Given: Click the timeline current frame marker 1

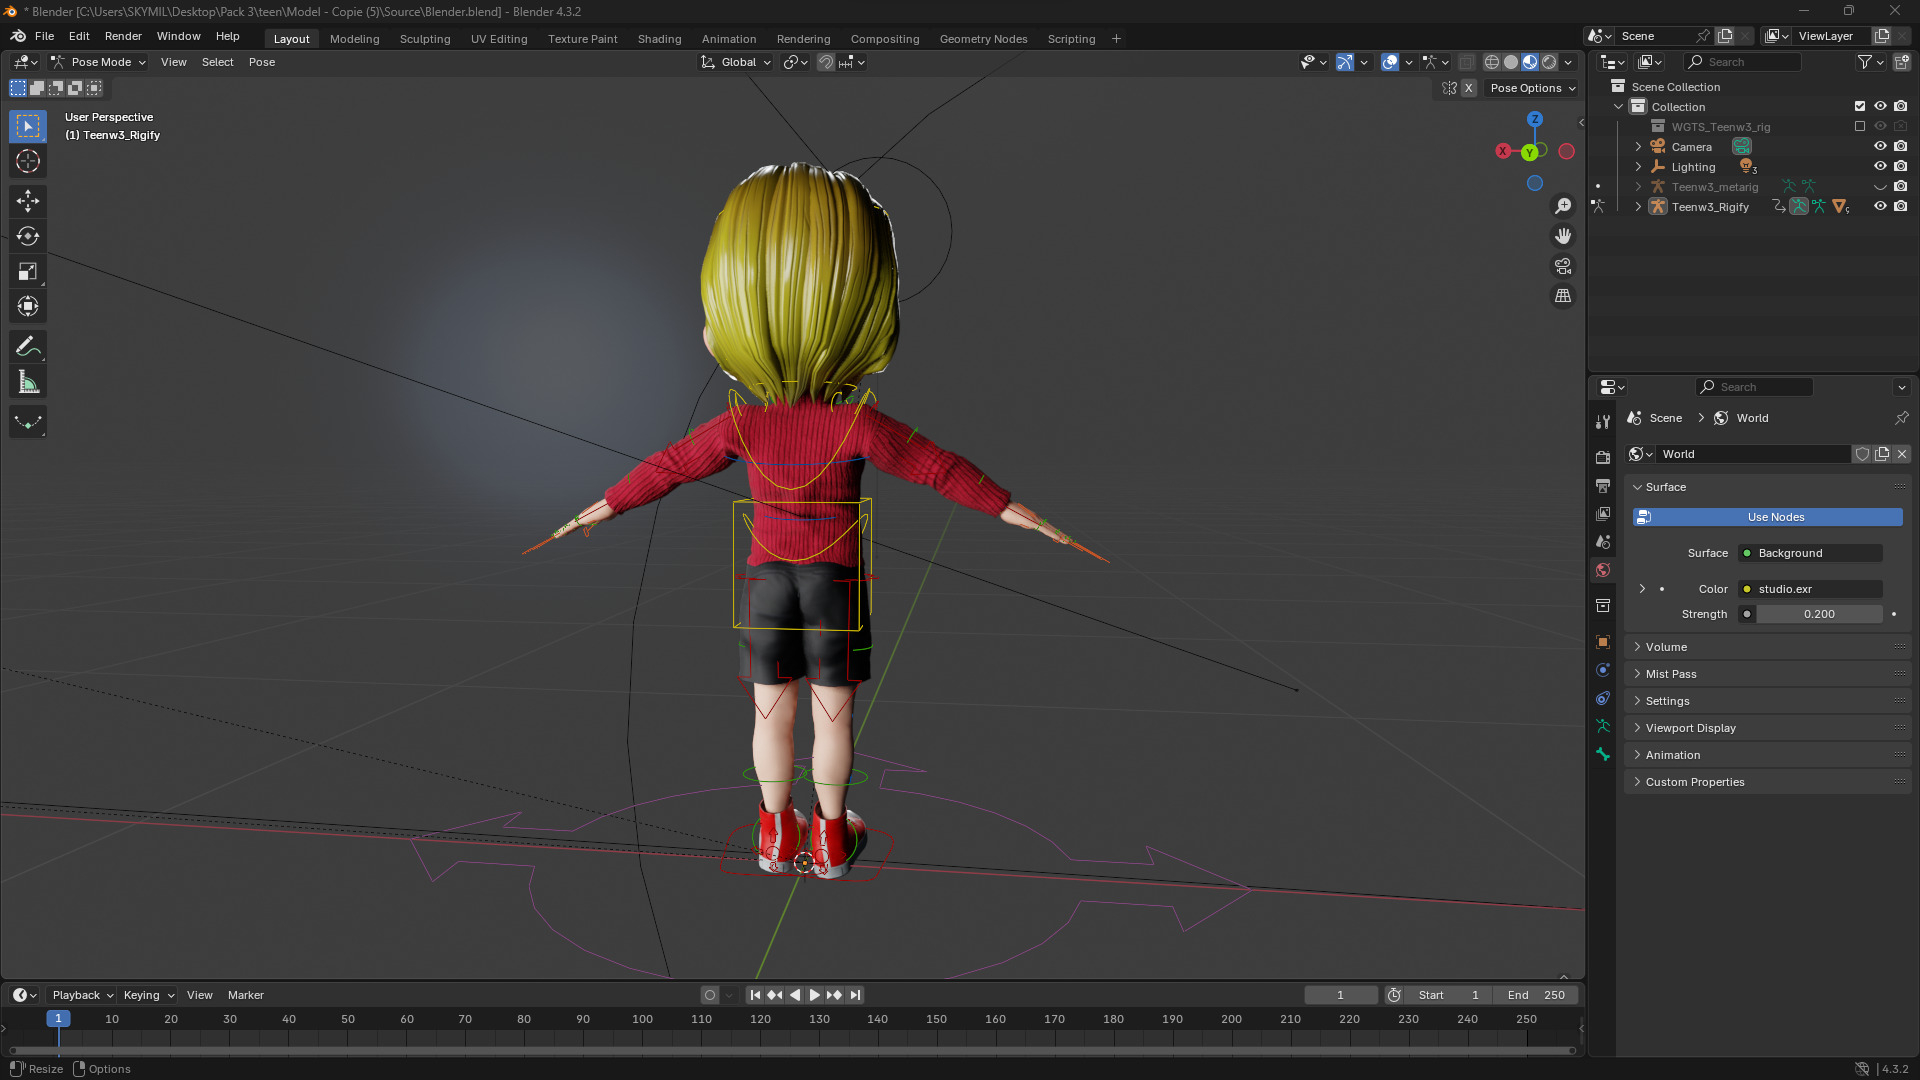Looking at the screenshot, I should (58, 1019).
